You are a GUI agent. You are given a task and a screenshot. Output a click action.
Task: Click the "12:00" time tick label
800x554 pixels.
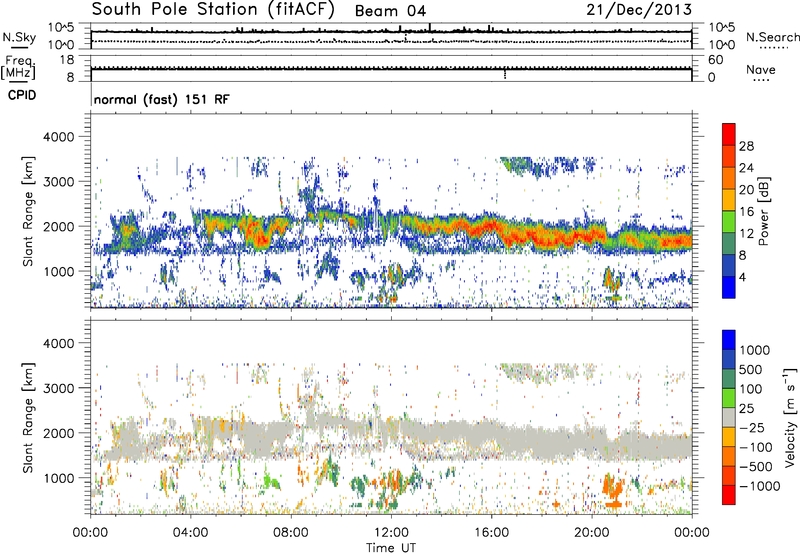coord(391,533)
